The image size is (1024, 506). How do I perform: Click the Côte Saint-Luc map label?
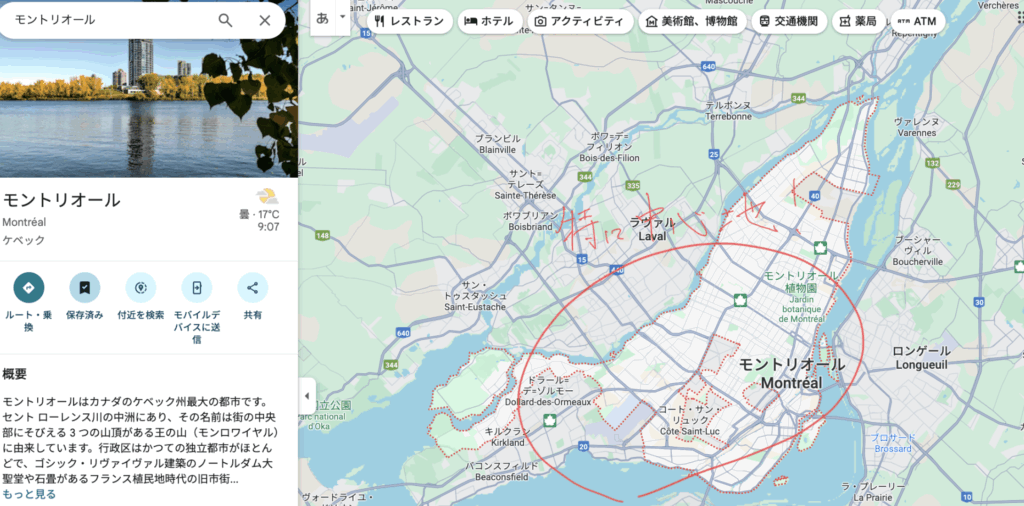point(688,420)
